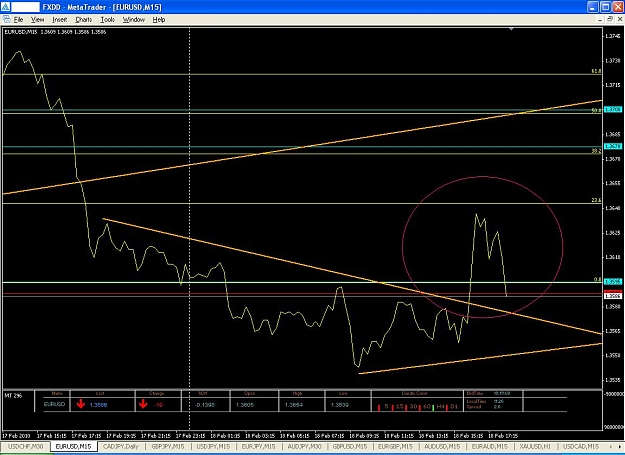The height and width of the screenshot is (455, 625).
Task: Click the 17 Feb 23:15 time axis label
Action: [x=191, y=435]
